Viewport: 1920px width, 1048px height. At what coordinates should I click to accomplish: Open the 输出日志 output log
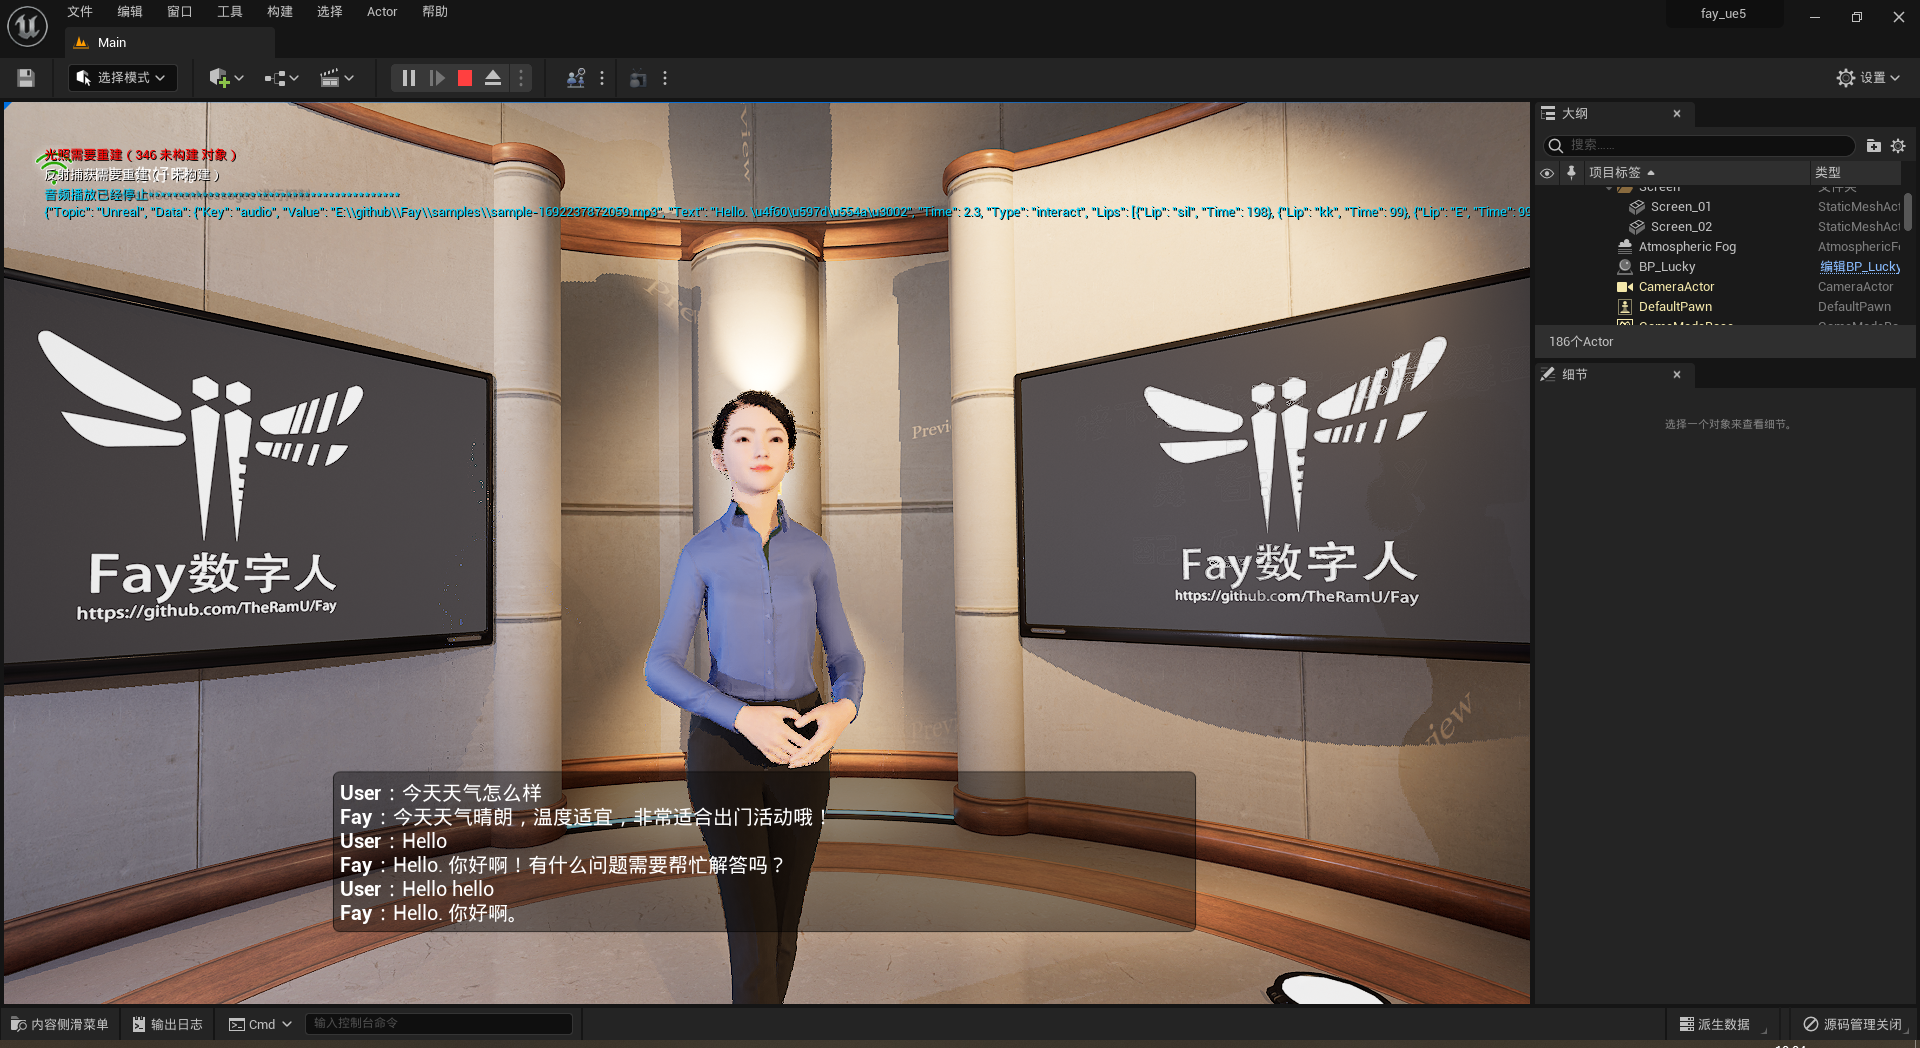click(x=168, y=1024)
